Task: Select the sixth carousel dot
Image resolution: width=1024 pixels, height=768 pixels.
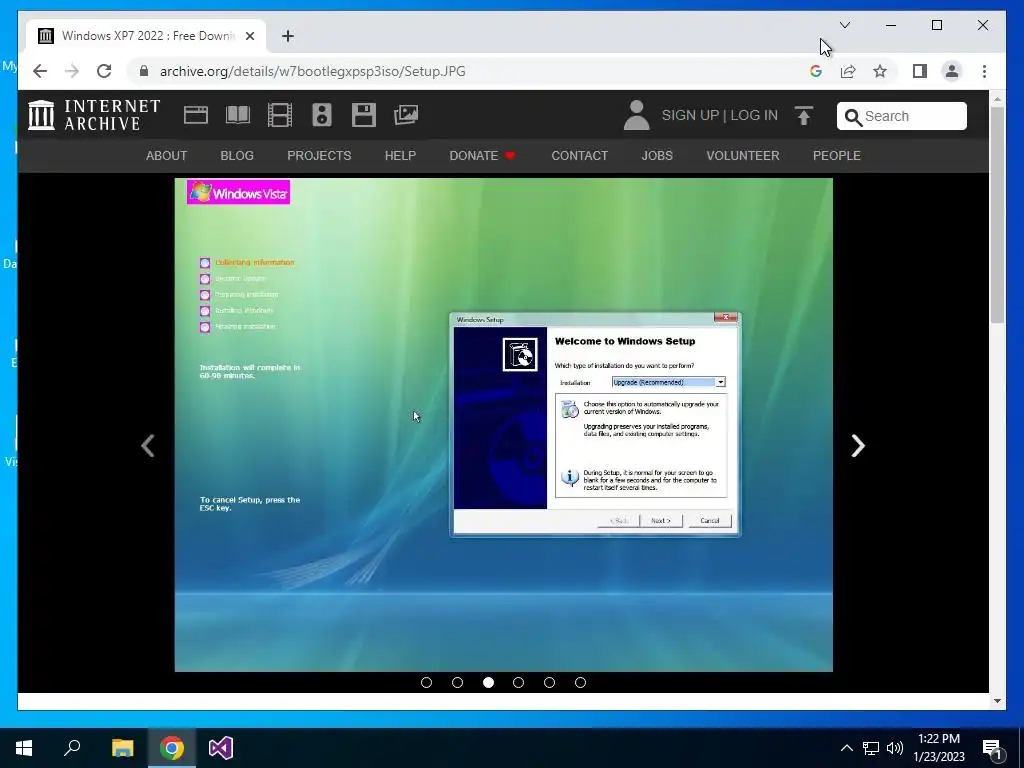Action: point(581,682)
